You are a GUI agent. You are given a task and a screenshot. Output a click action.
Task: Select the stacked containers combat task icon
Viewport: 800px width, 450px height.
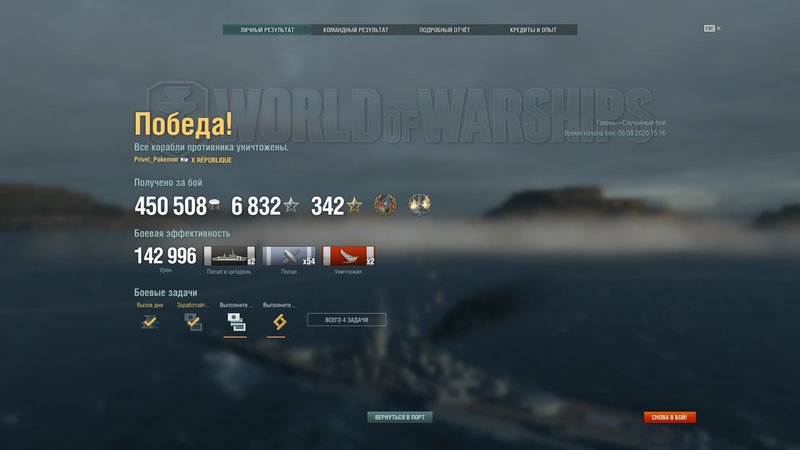point(236,322)
